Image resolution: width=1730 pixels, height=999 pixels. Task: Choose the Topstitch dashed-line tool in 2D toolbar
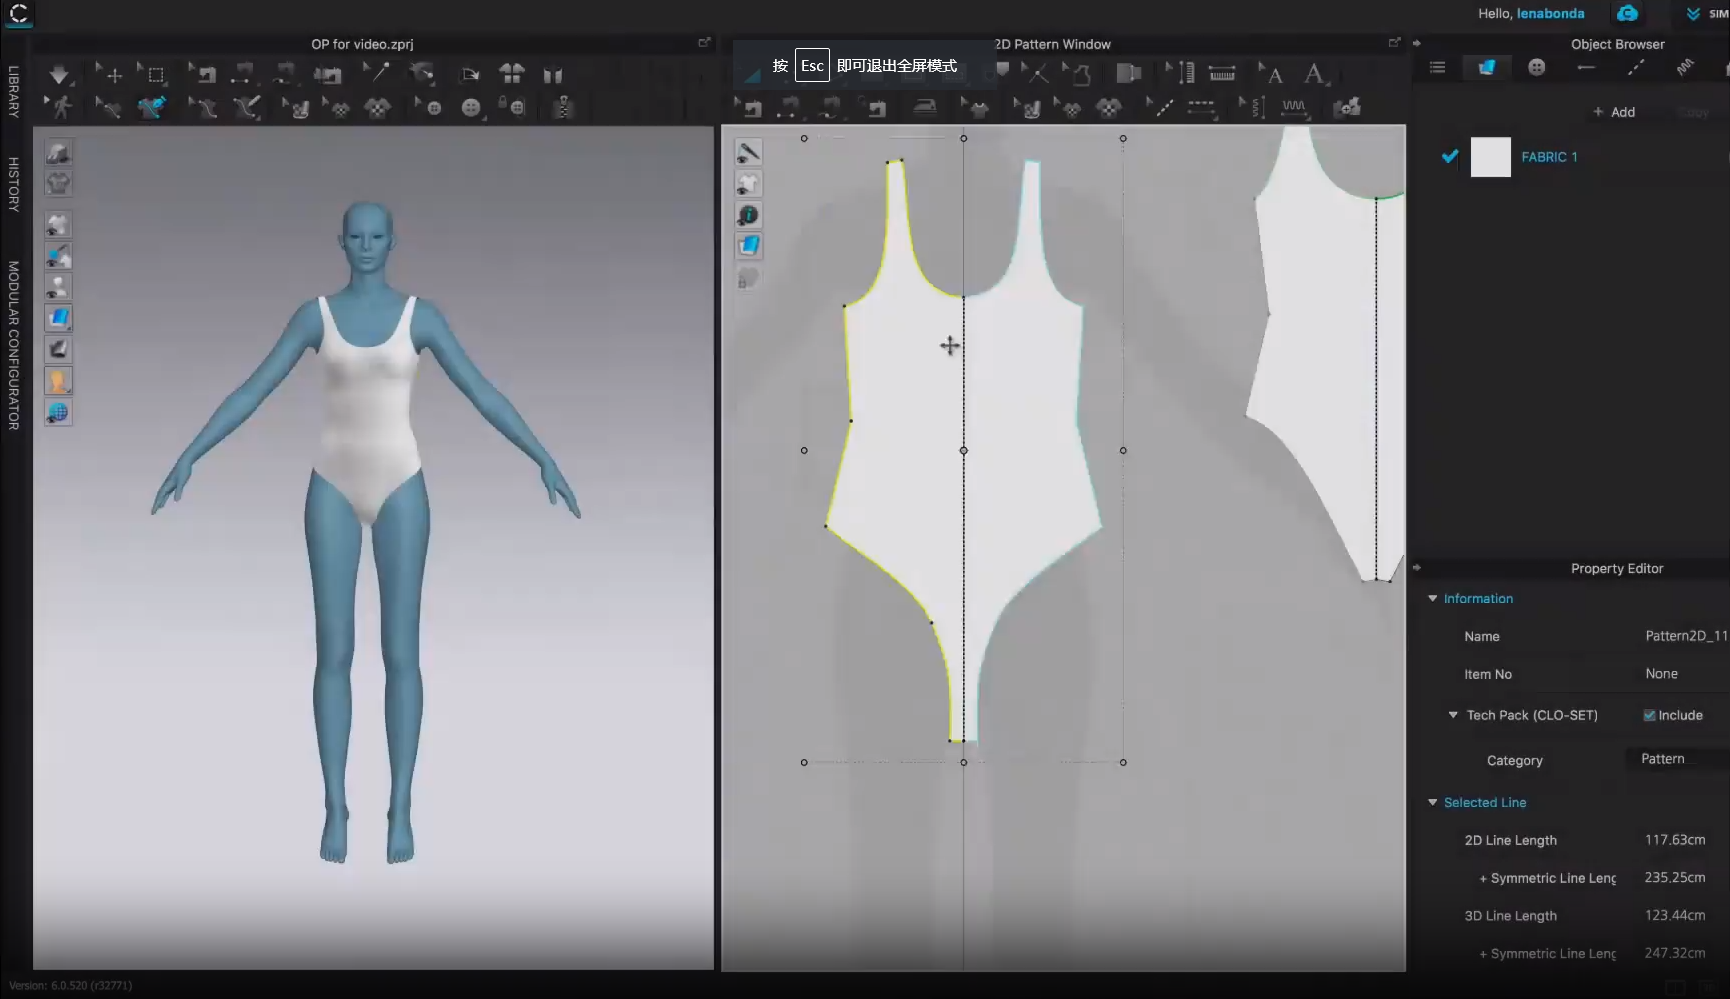1201,108
